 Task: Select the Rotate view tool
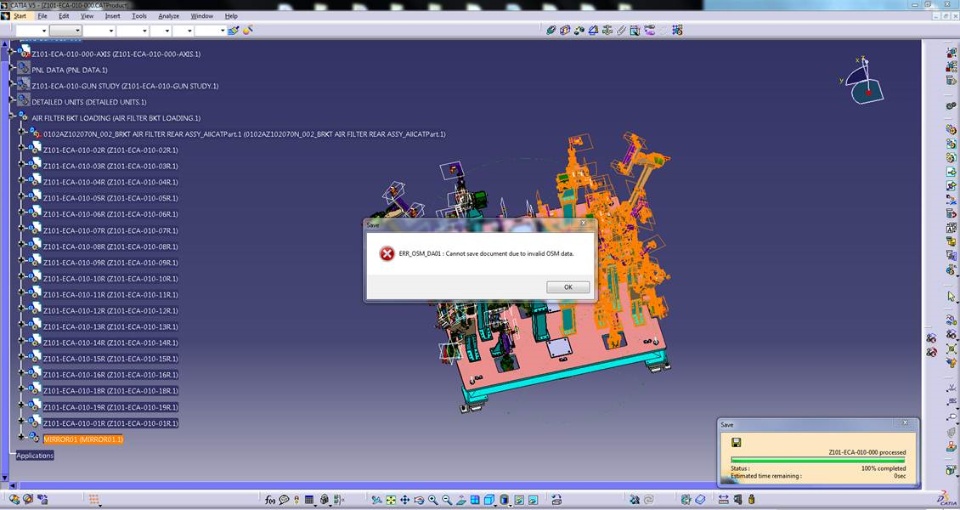[x=419, y=500]
